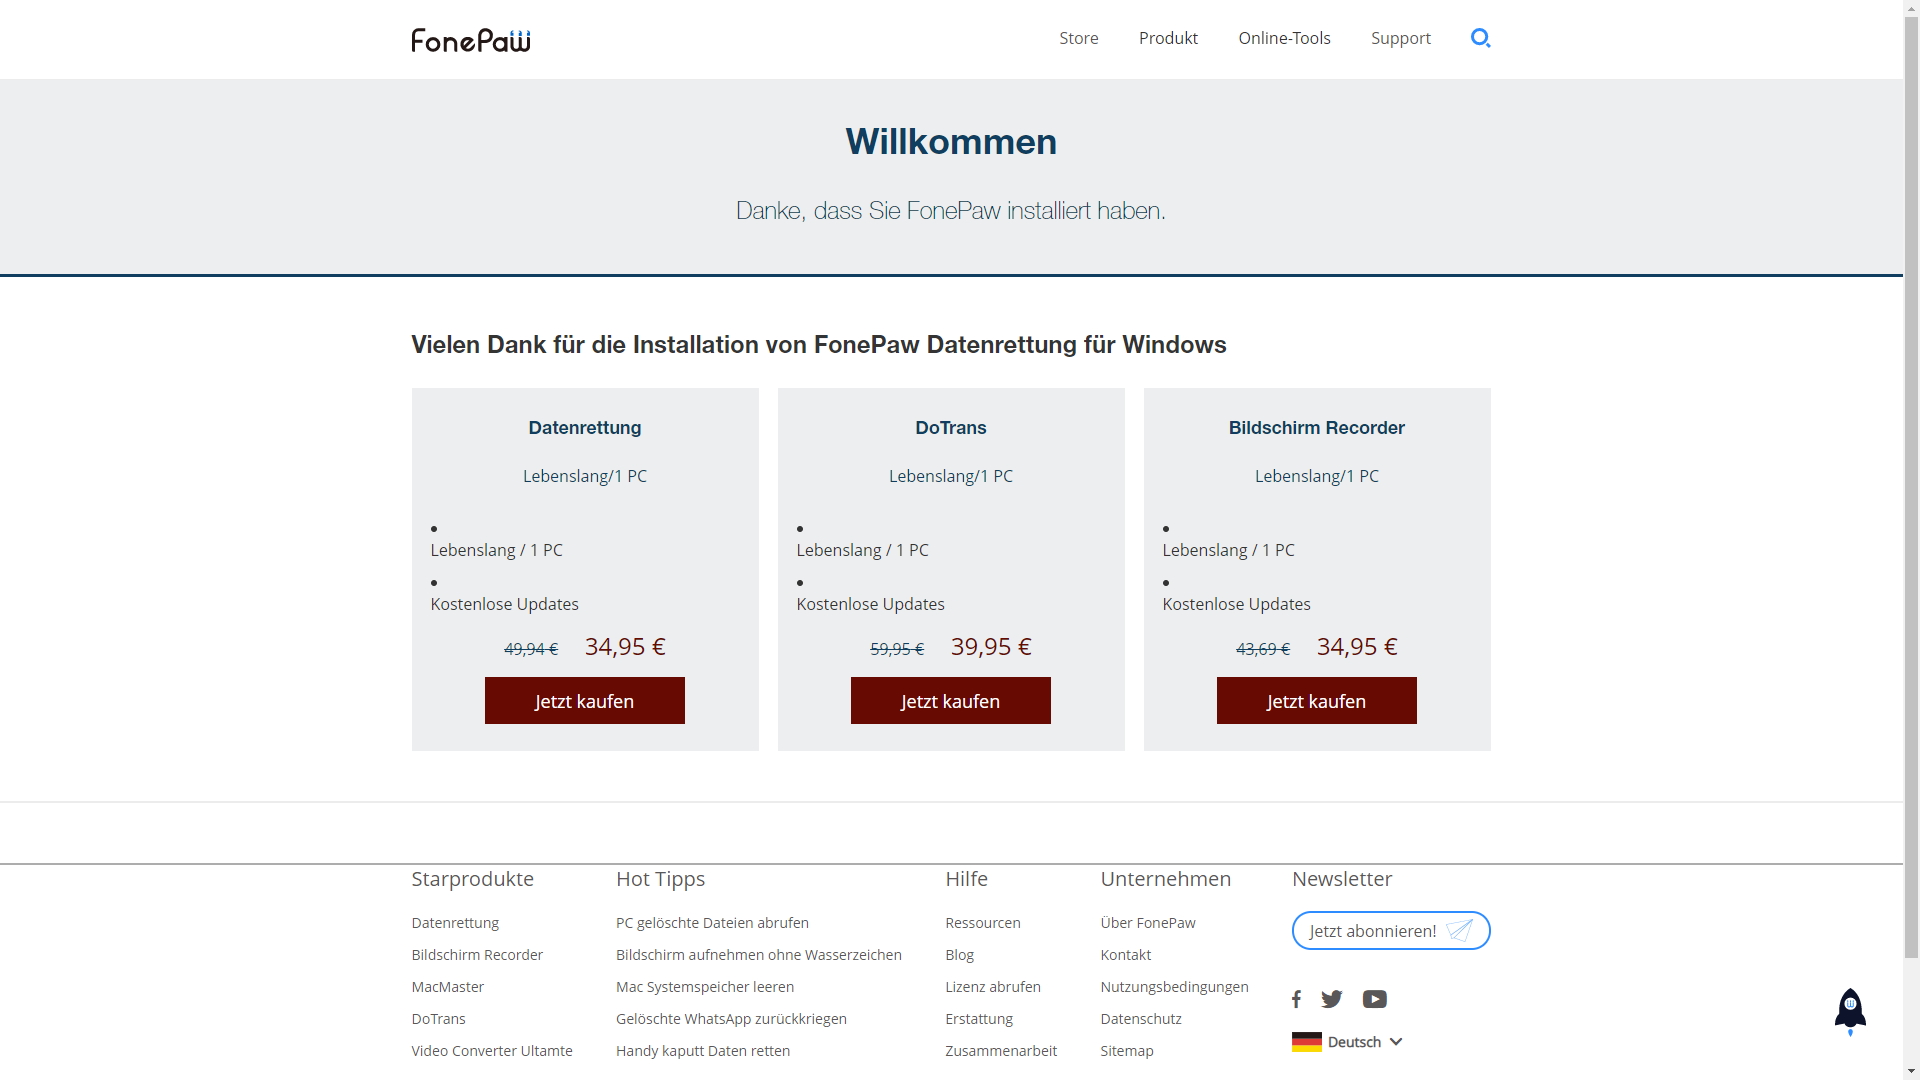
Task: Open the YouTube icon
Action: tap(1375, 999)
